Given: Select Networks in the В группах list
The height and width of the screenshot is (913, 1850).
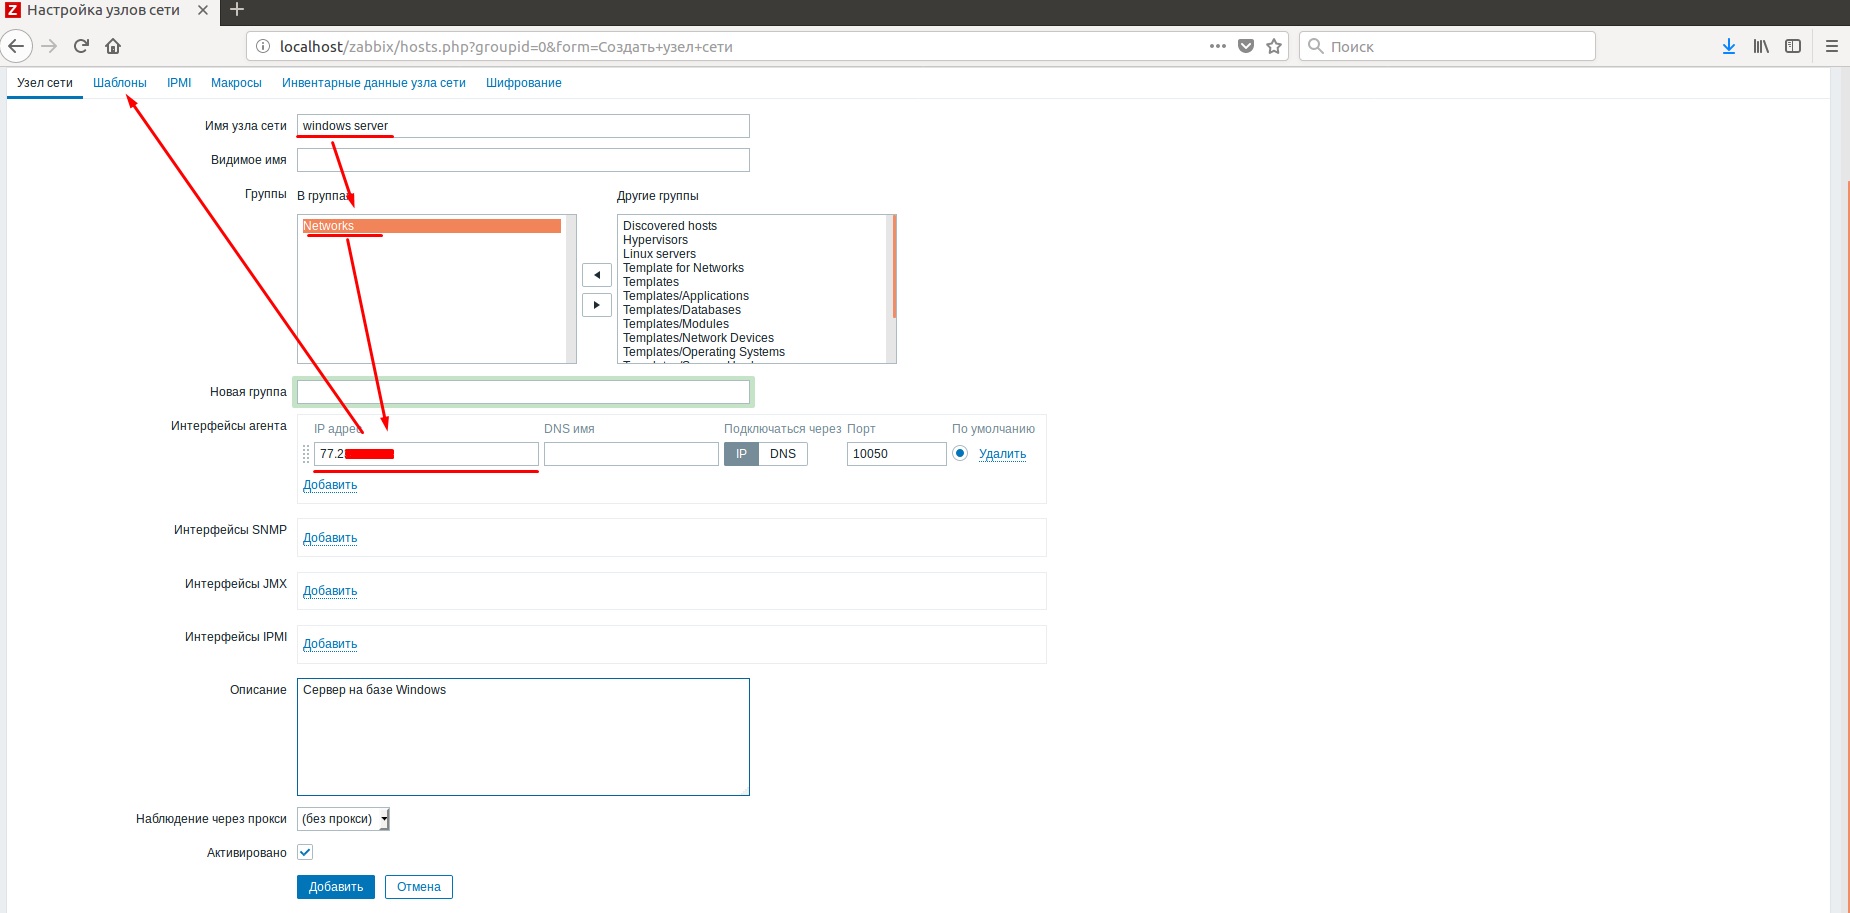Looking at the screenshot, I should point(431,226).
